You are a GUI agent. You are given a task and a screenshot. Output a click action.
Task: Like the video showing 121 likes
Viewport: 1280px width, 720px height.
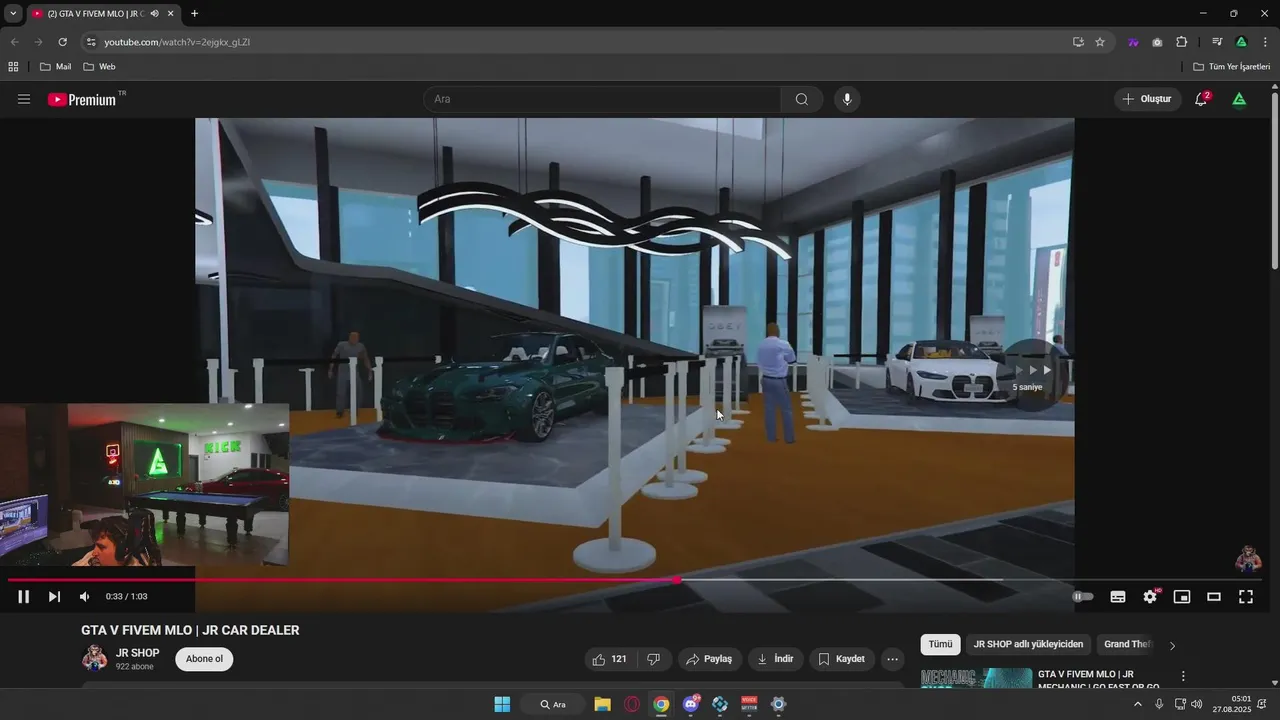[610, 659]
